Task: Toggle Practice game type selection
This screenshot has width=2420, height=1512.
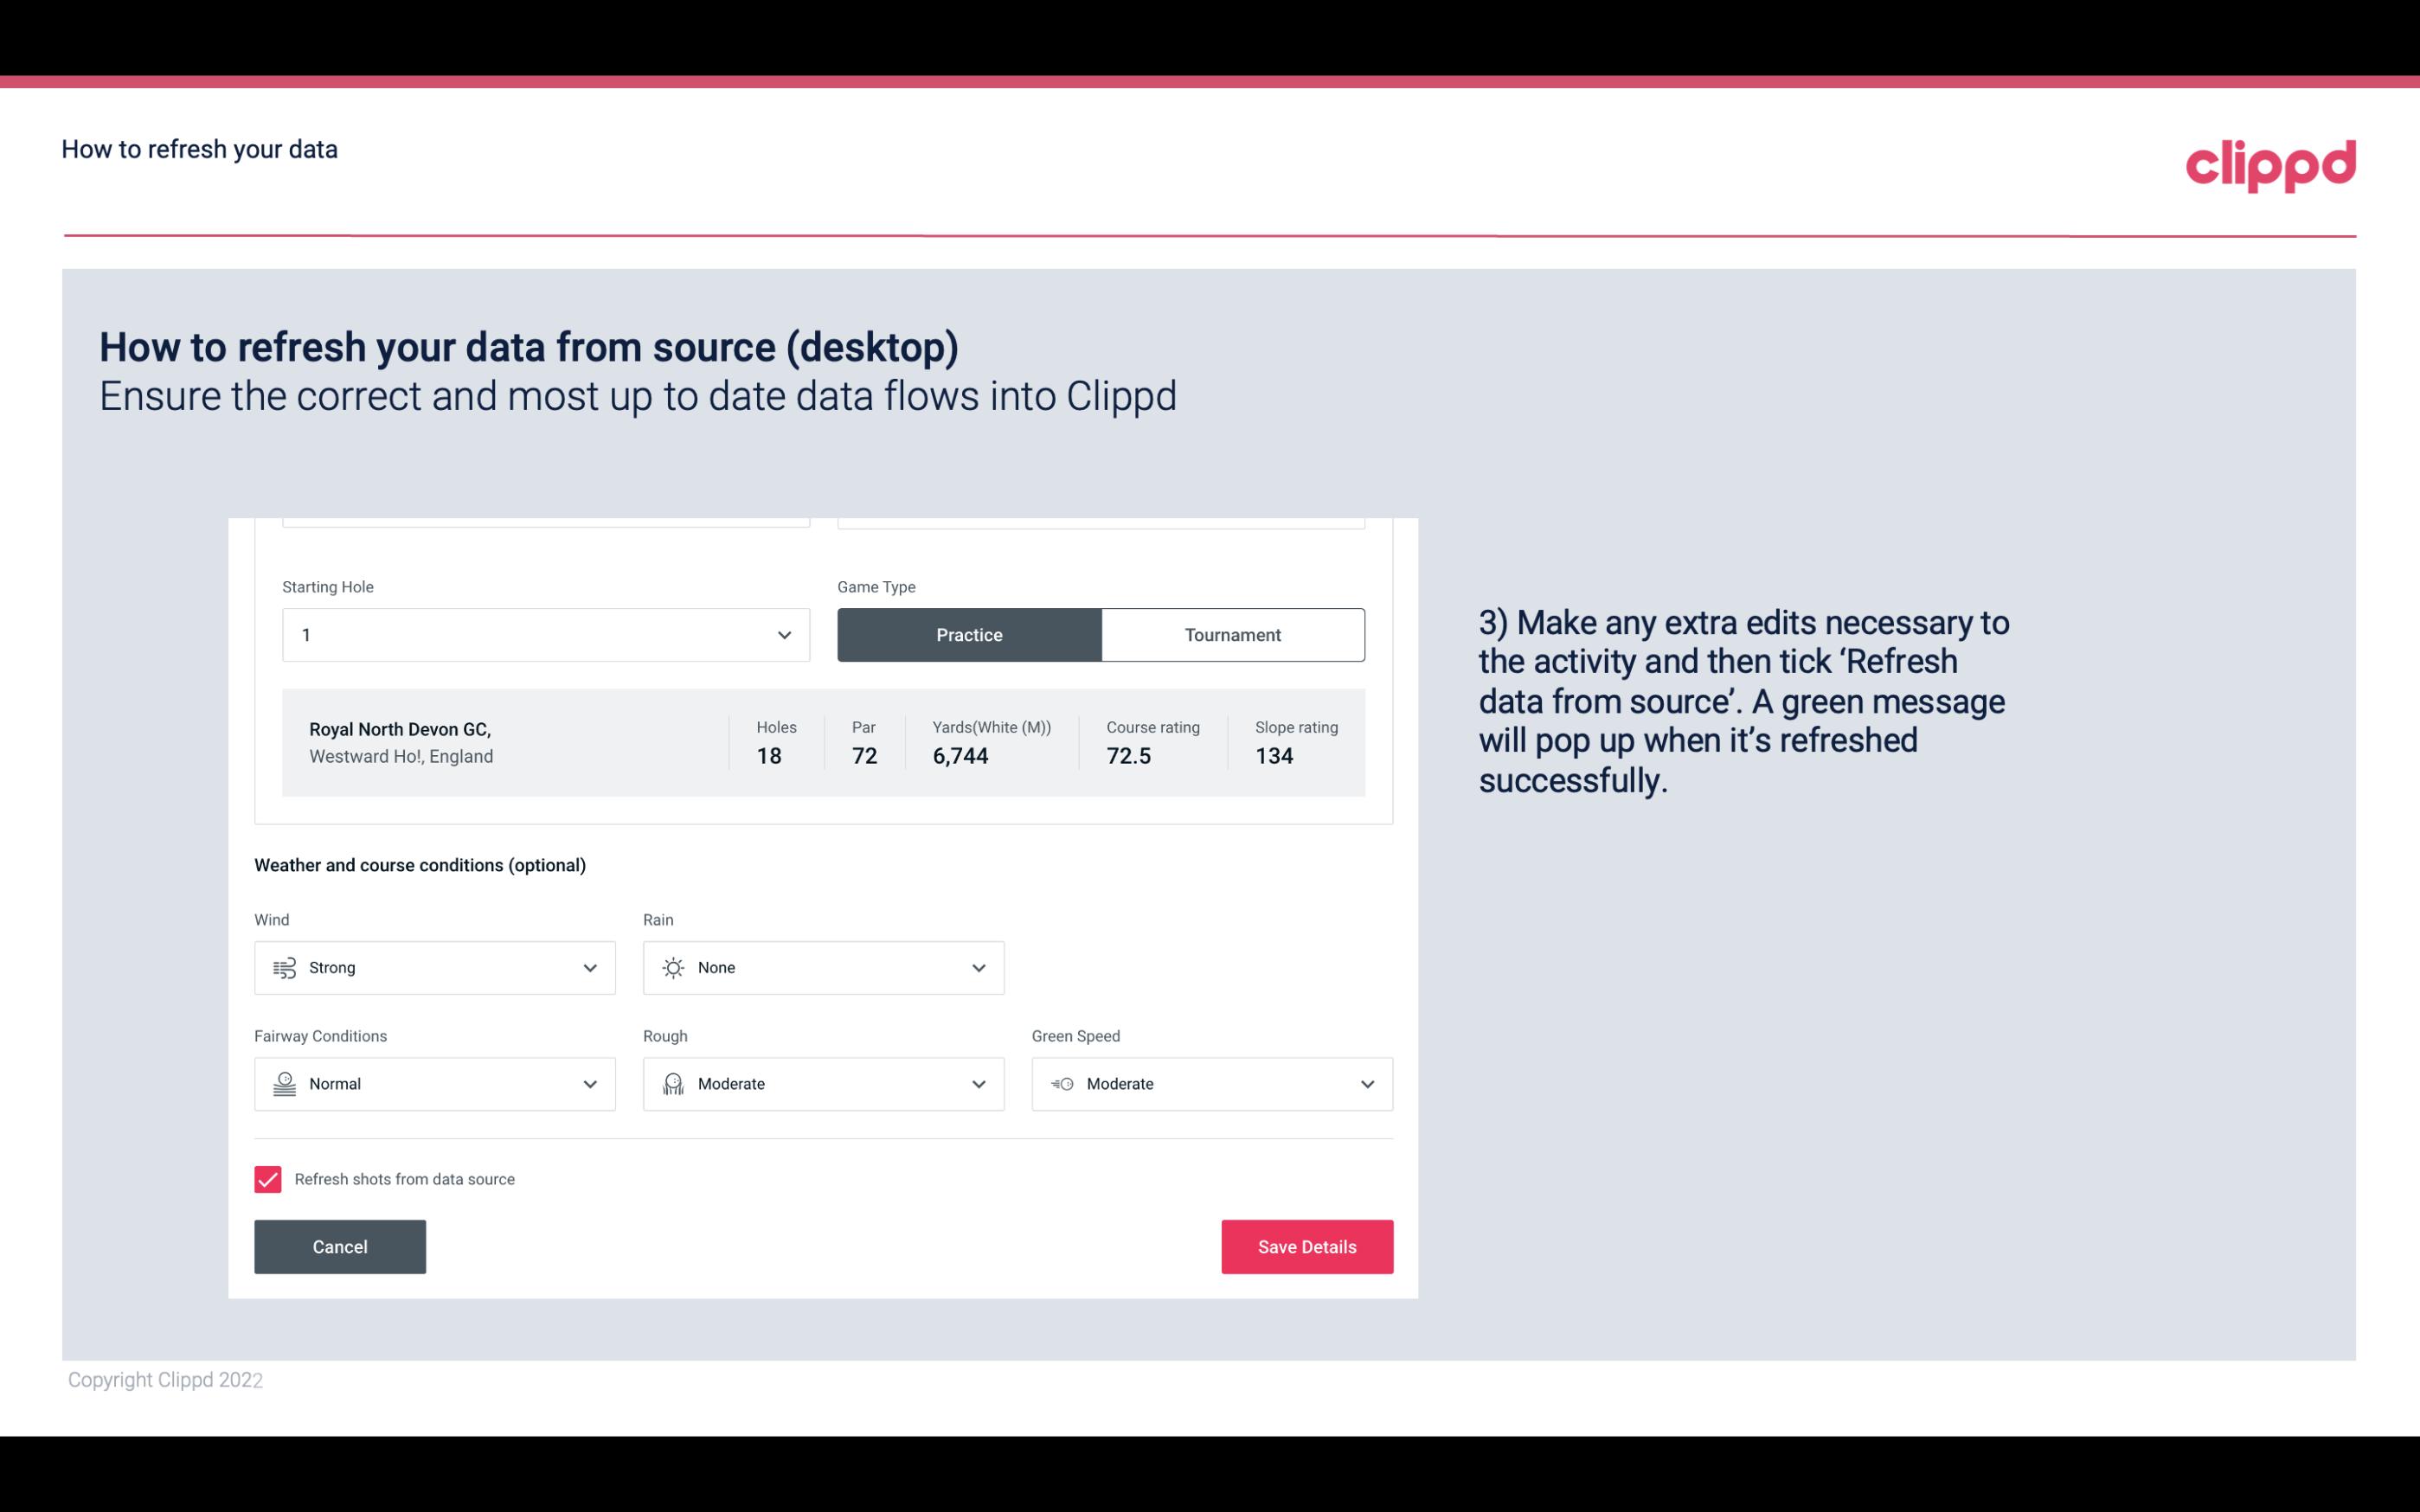Action: (x=969, y=634)
